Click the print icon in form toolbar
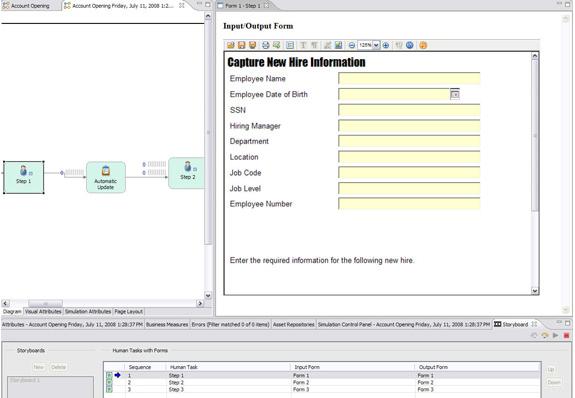This screenshot has width=575, height=398. point(265,45)
